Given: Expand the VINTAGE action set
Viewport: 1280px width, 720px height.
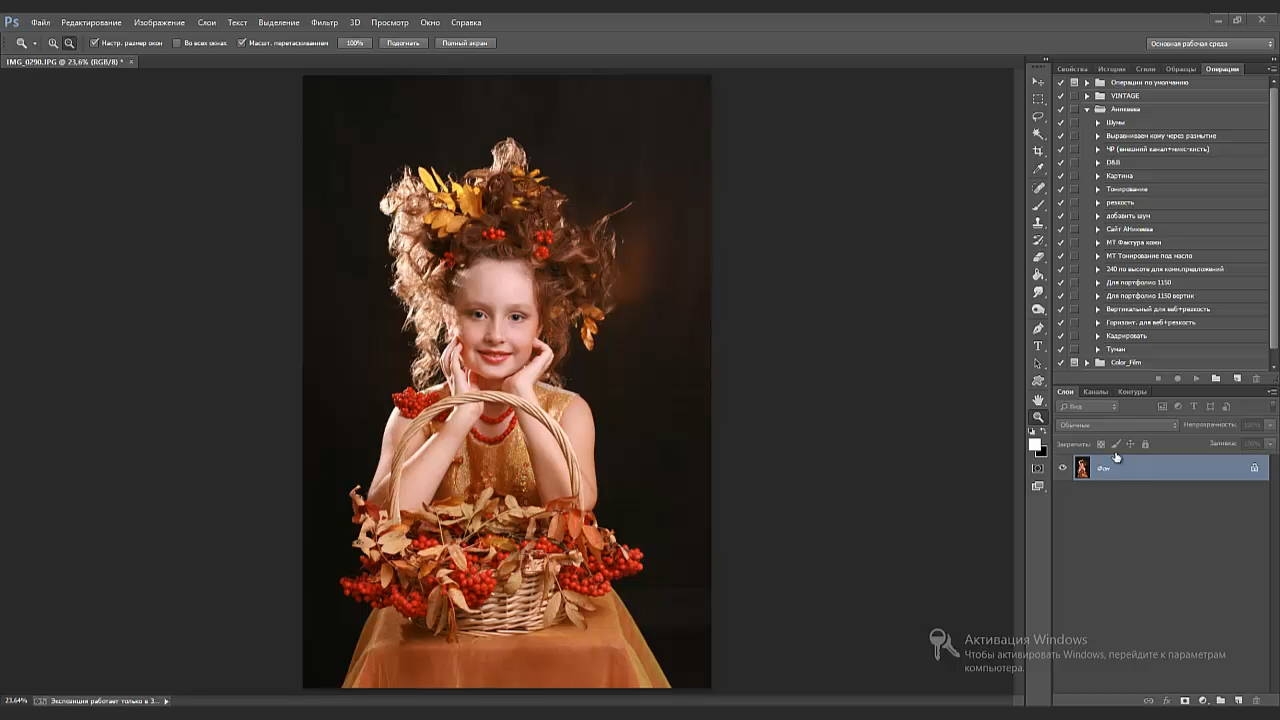Looking at the screenshot, I should click(1087, 96).
